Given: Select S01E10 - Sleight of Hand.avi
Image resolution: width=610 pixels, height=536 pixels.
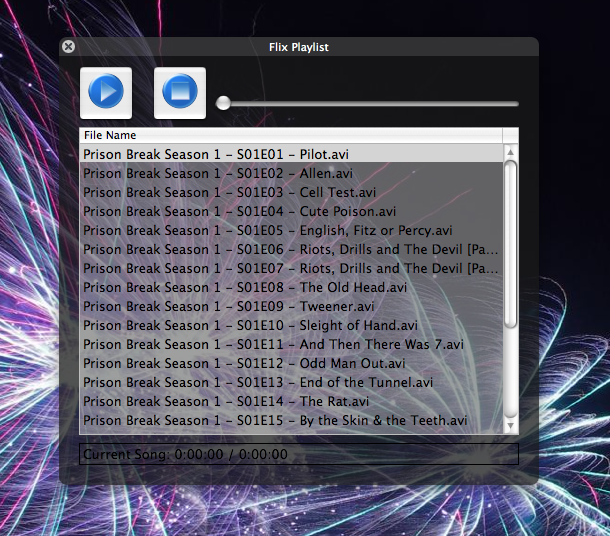Looking at the screenshot, I should pyautogui.click(x=291, y=326).
